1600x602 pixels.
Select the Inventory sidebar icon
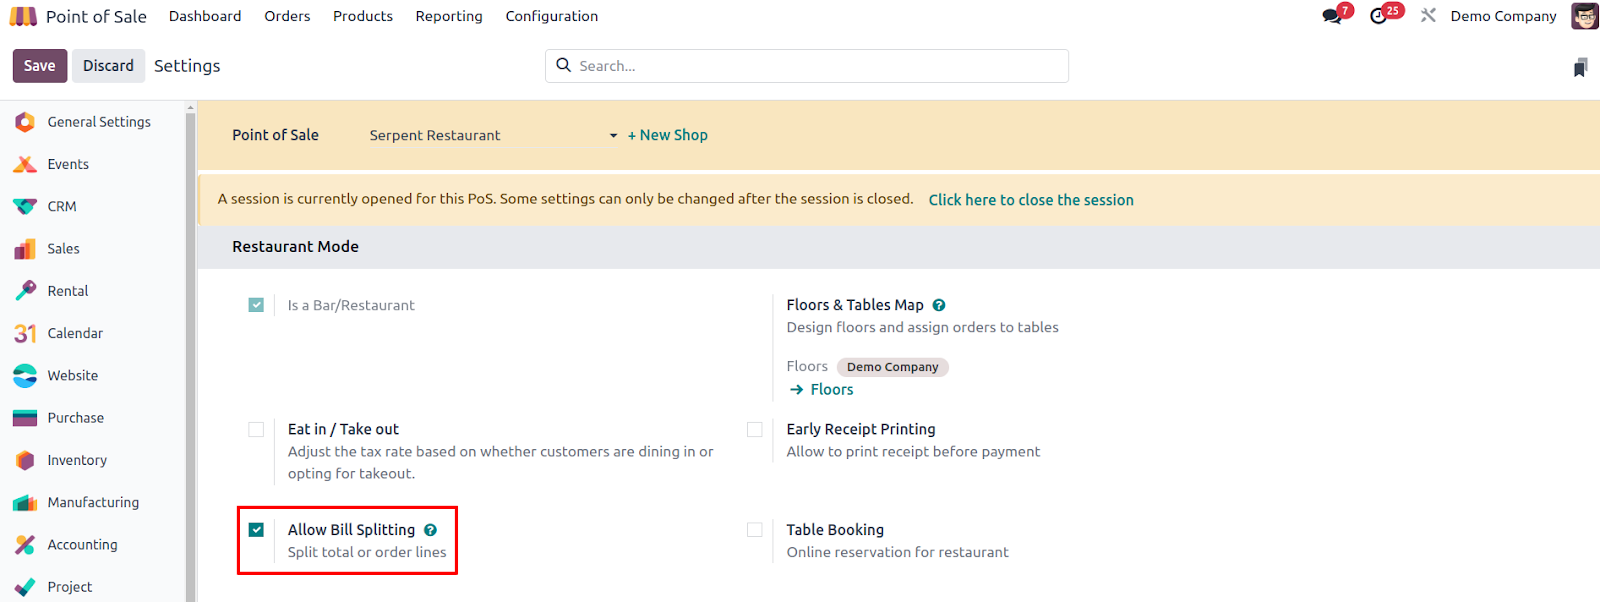pos(25,460)
